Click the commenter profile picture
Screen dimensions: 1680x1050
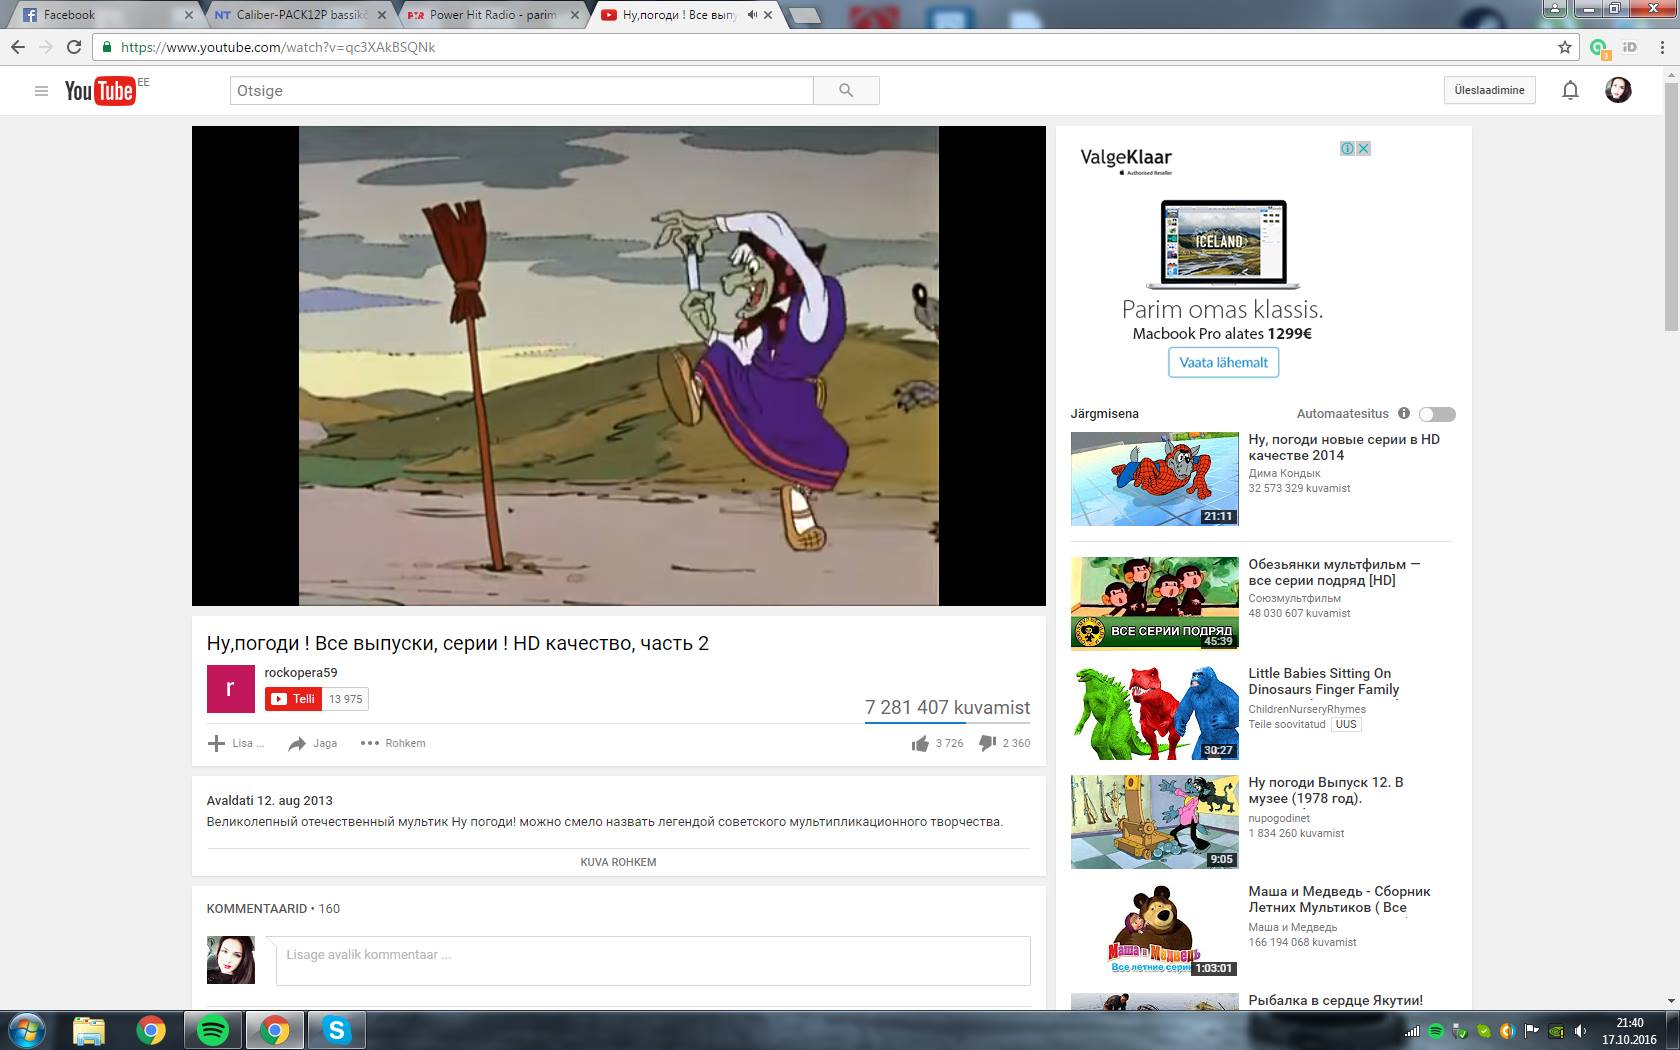click(x=231, y=960)
